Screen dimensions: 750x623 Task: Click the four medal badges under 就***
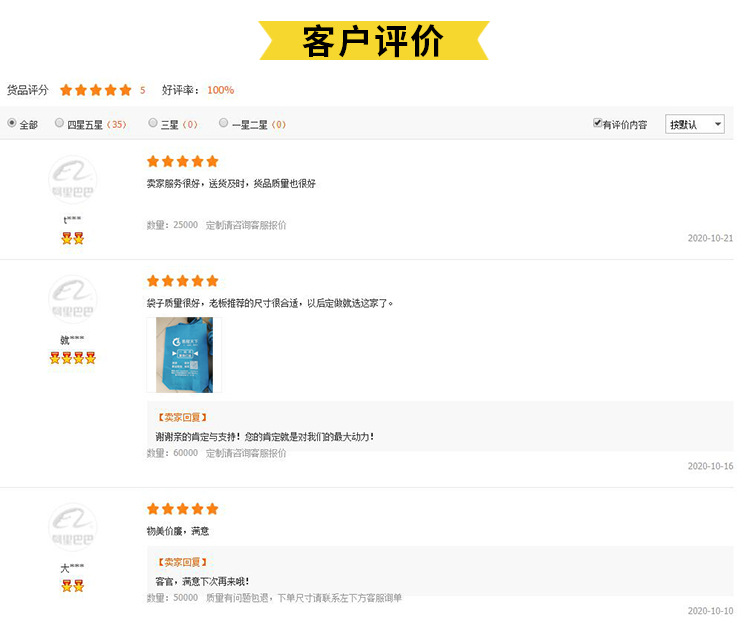pos(73,357)
